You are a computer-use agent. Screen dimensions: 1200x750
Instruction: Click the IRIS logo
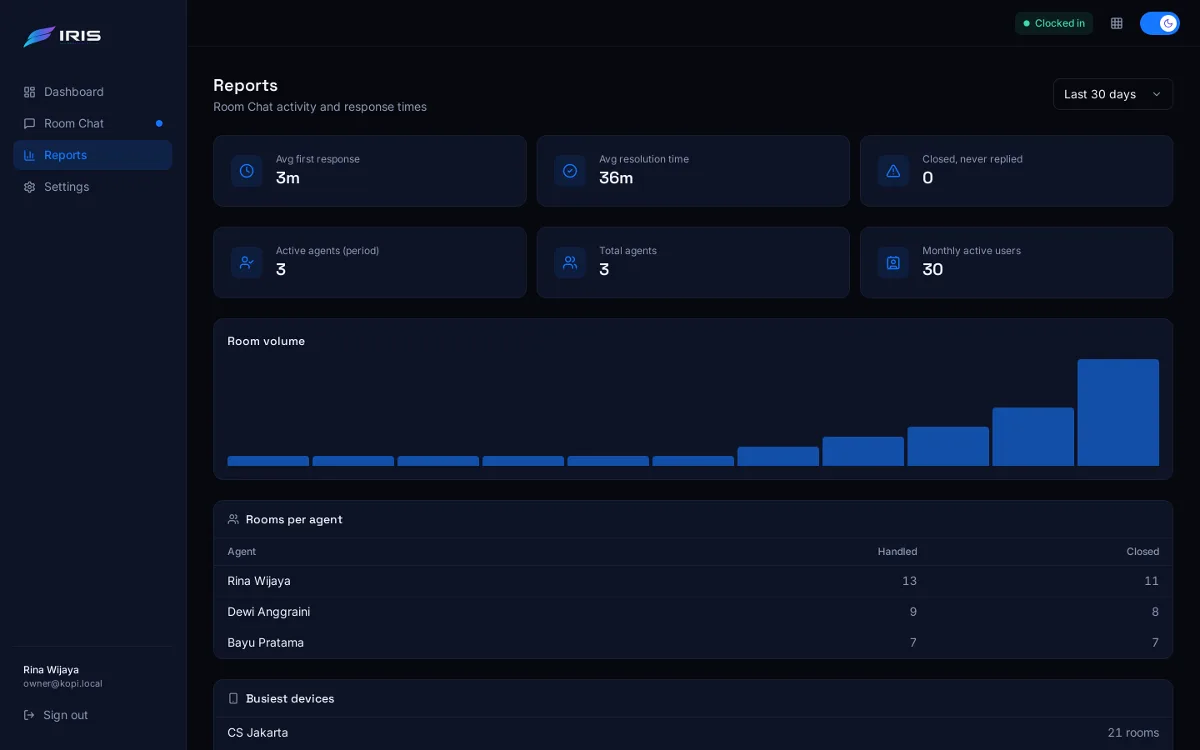pos(62,36)
